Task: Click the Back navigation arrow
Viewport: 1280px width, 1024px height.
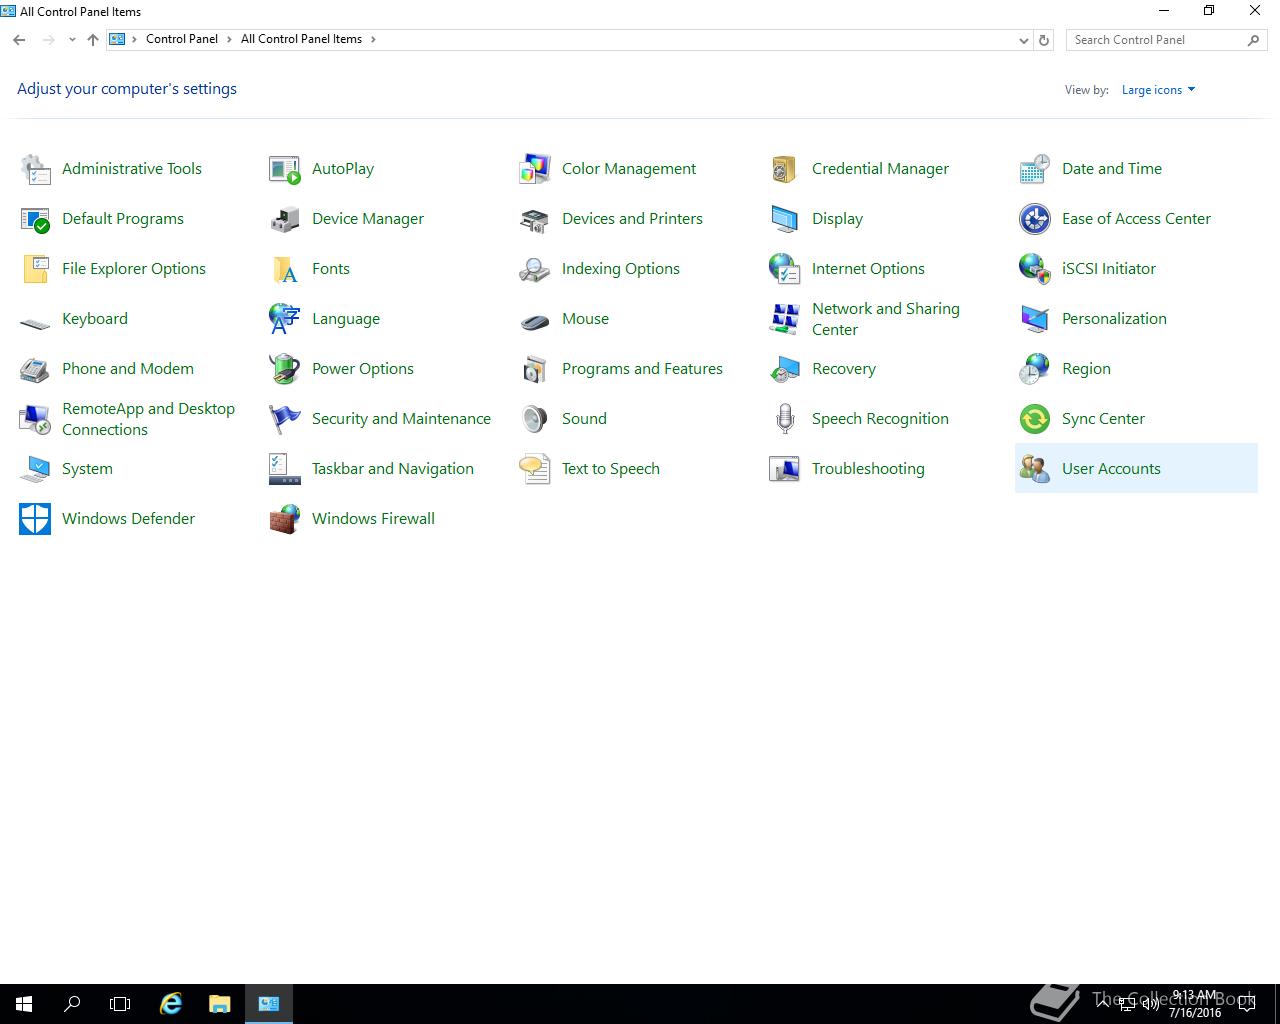Action: pyautogui.click(x=19, y=40)
